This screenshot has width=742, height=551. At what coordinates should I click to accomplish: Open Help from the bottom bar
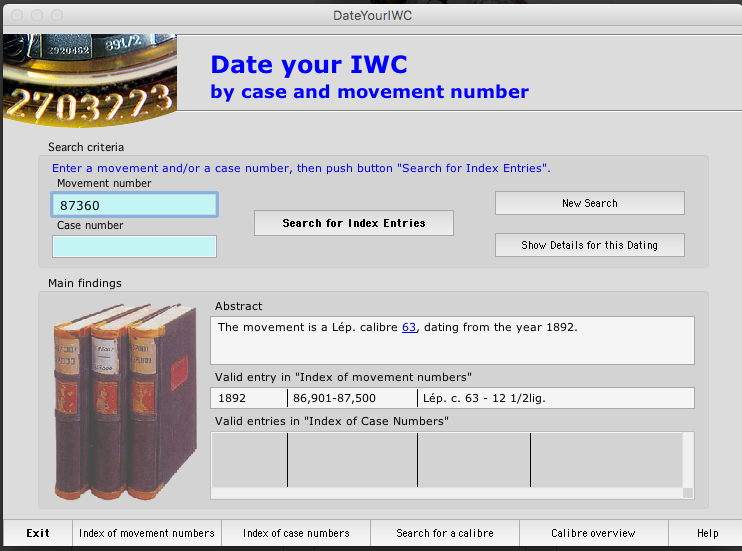pos(707,533)
